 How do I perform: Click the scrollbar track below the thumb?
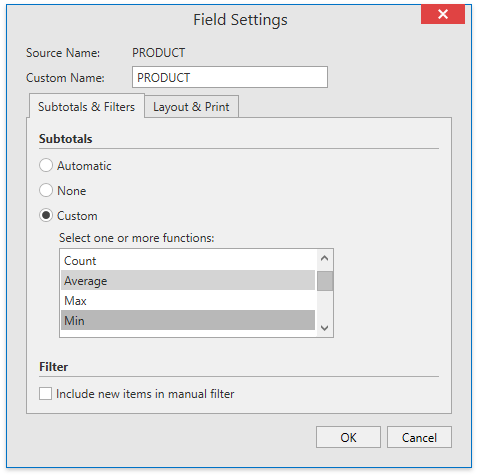pos(325,305)
